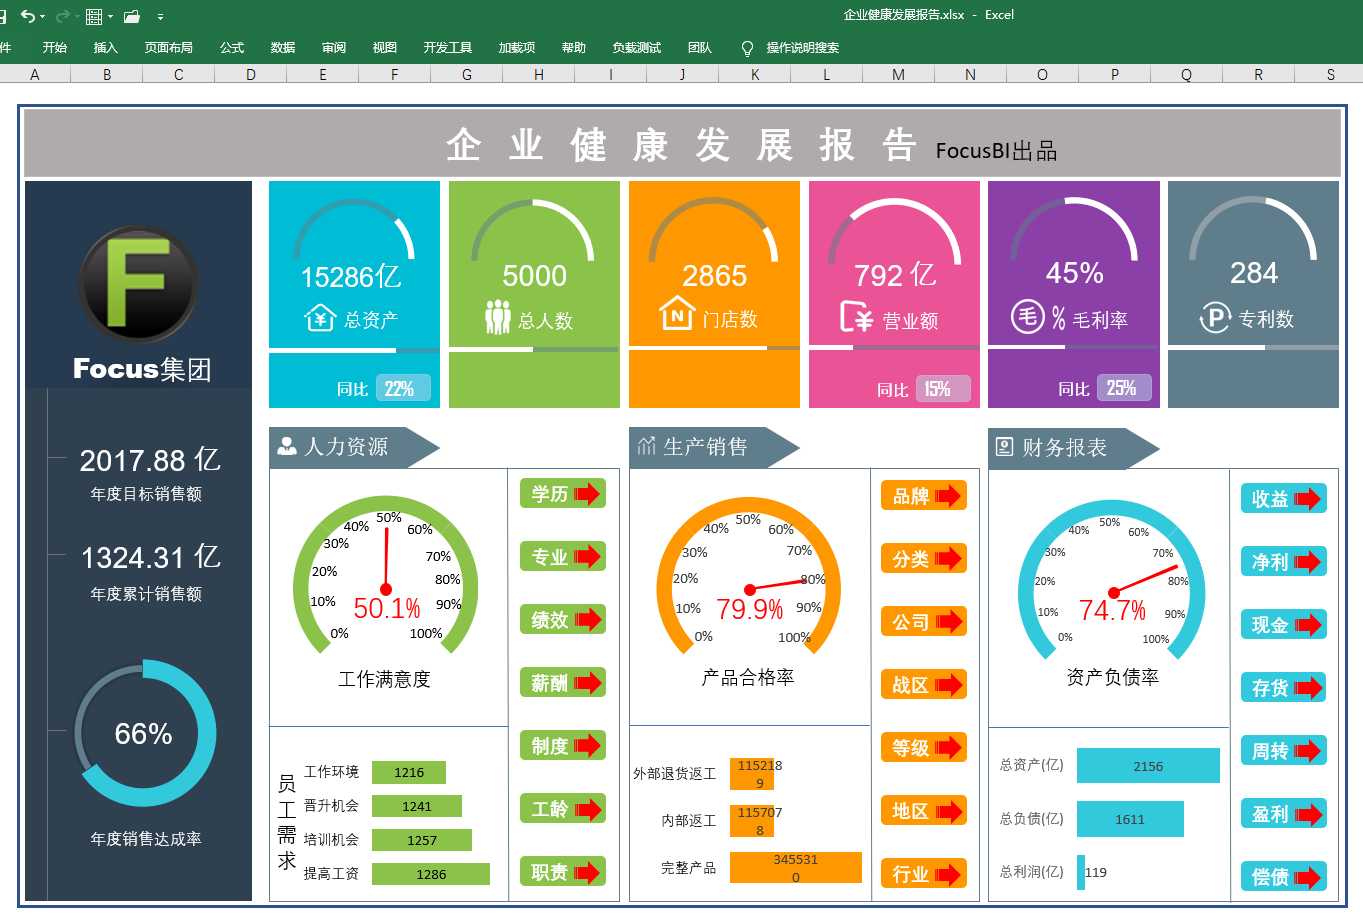Click the 现金 blue arrow button

pos(1284,624)
